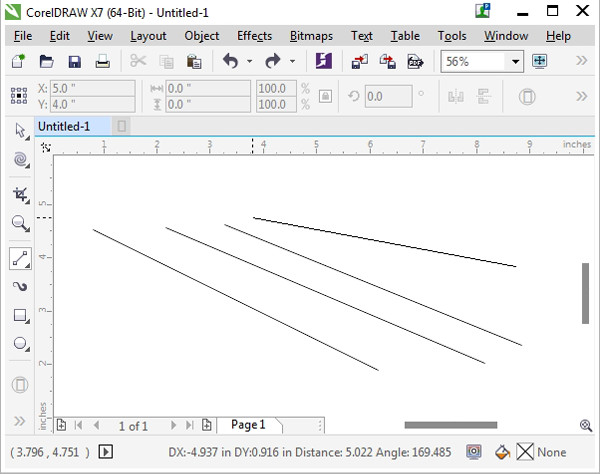Go to the next page arrow
This screenshot has width=600, height=474.
pos(173,425)
